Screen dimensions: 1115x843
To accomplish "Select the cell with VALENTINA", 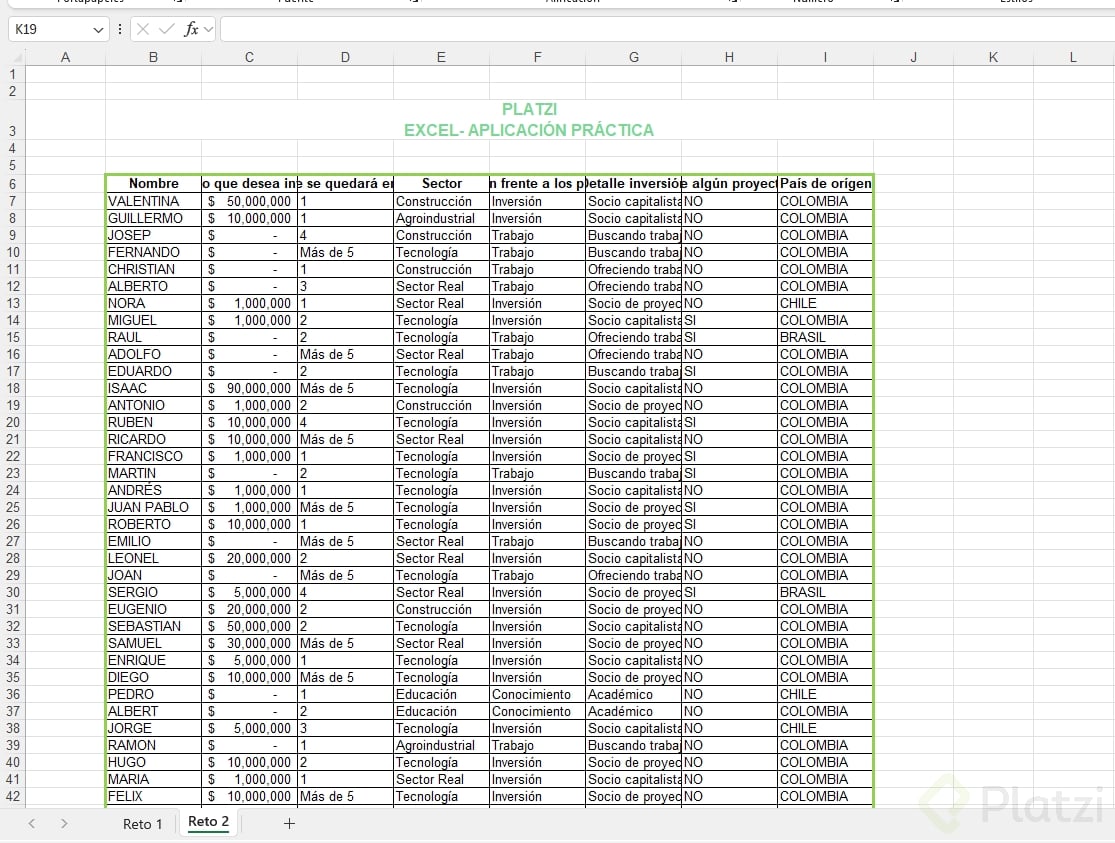I will (154, 201).
